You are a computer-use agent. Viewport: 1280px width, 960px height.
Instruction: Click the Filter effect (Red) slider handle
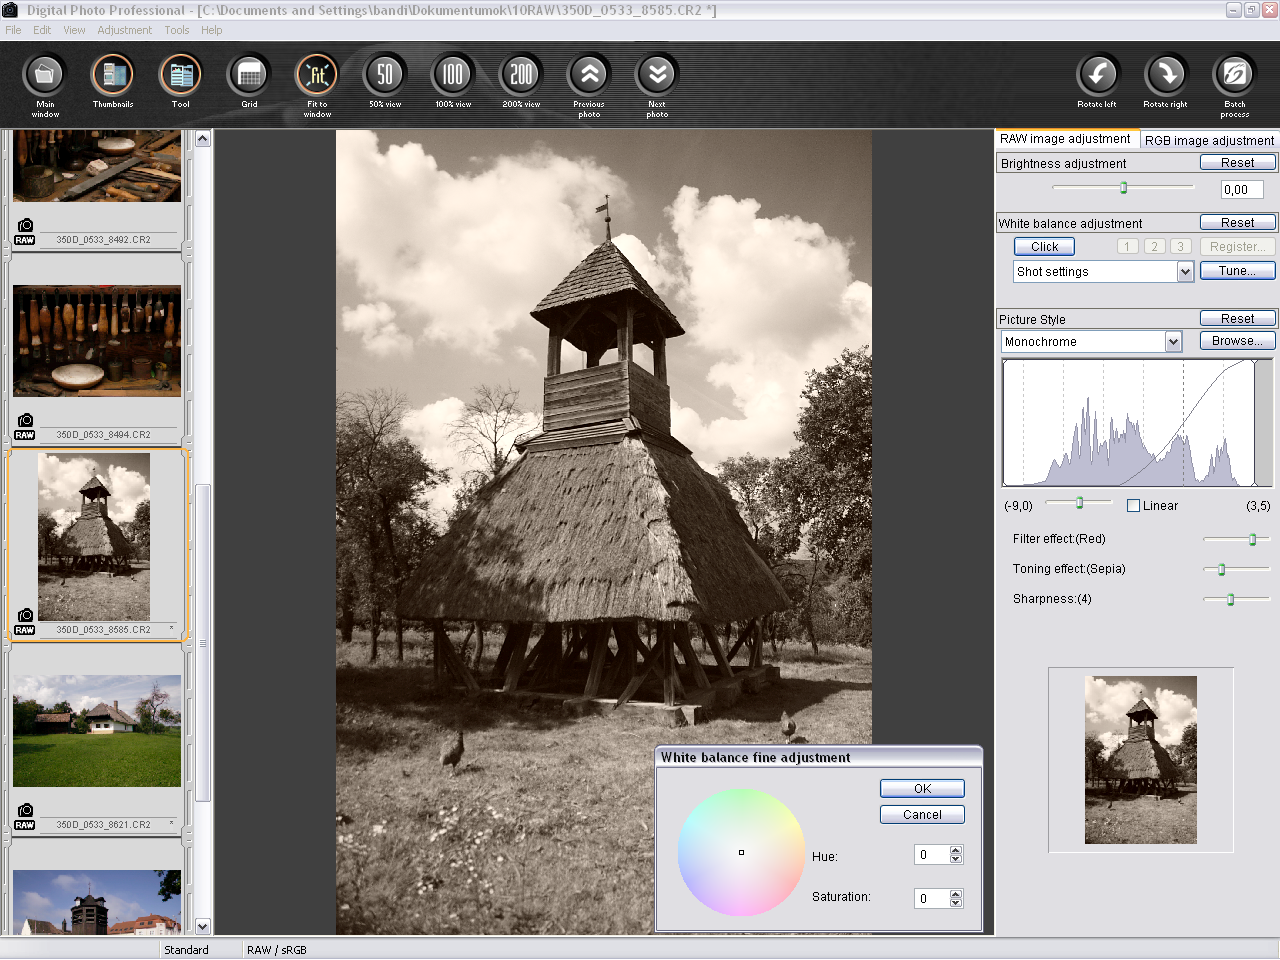(1252, 539)
